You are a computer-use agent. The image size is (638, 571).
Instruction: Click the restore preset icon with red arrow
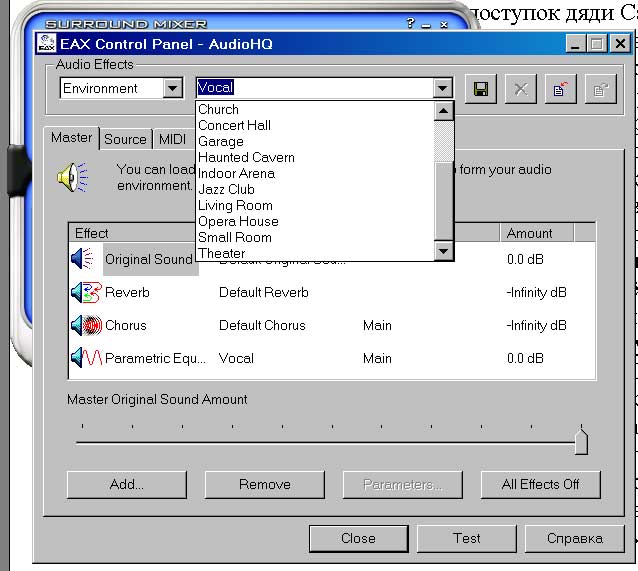559,89
